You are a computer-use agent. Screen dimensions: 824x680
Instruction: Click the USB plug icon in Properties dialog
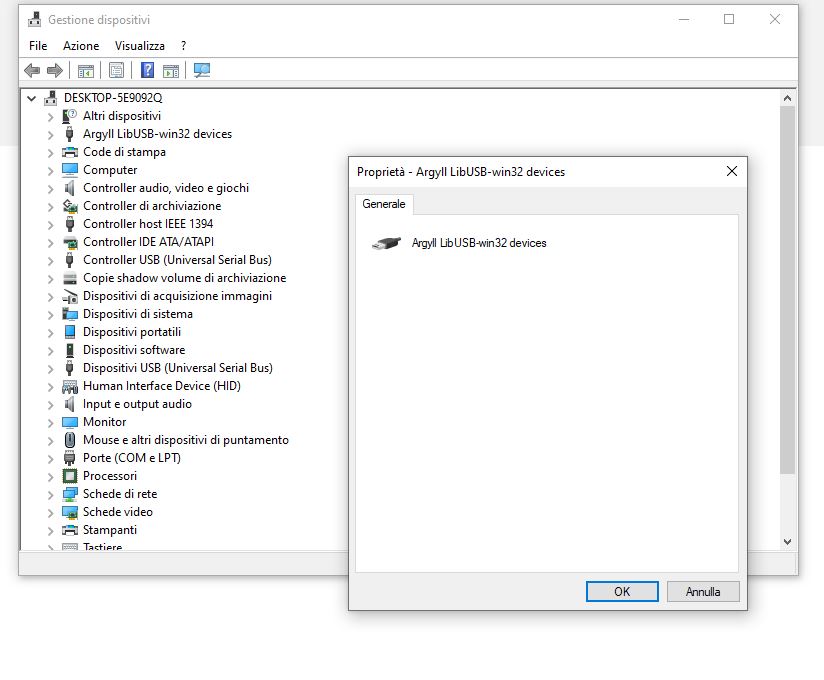point(386,243)
